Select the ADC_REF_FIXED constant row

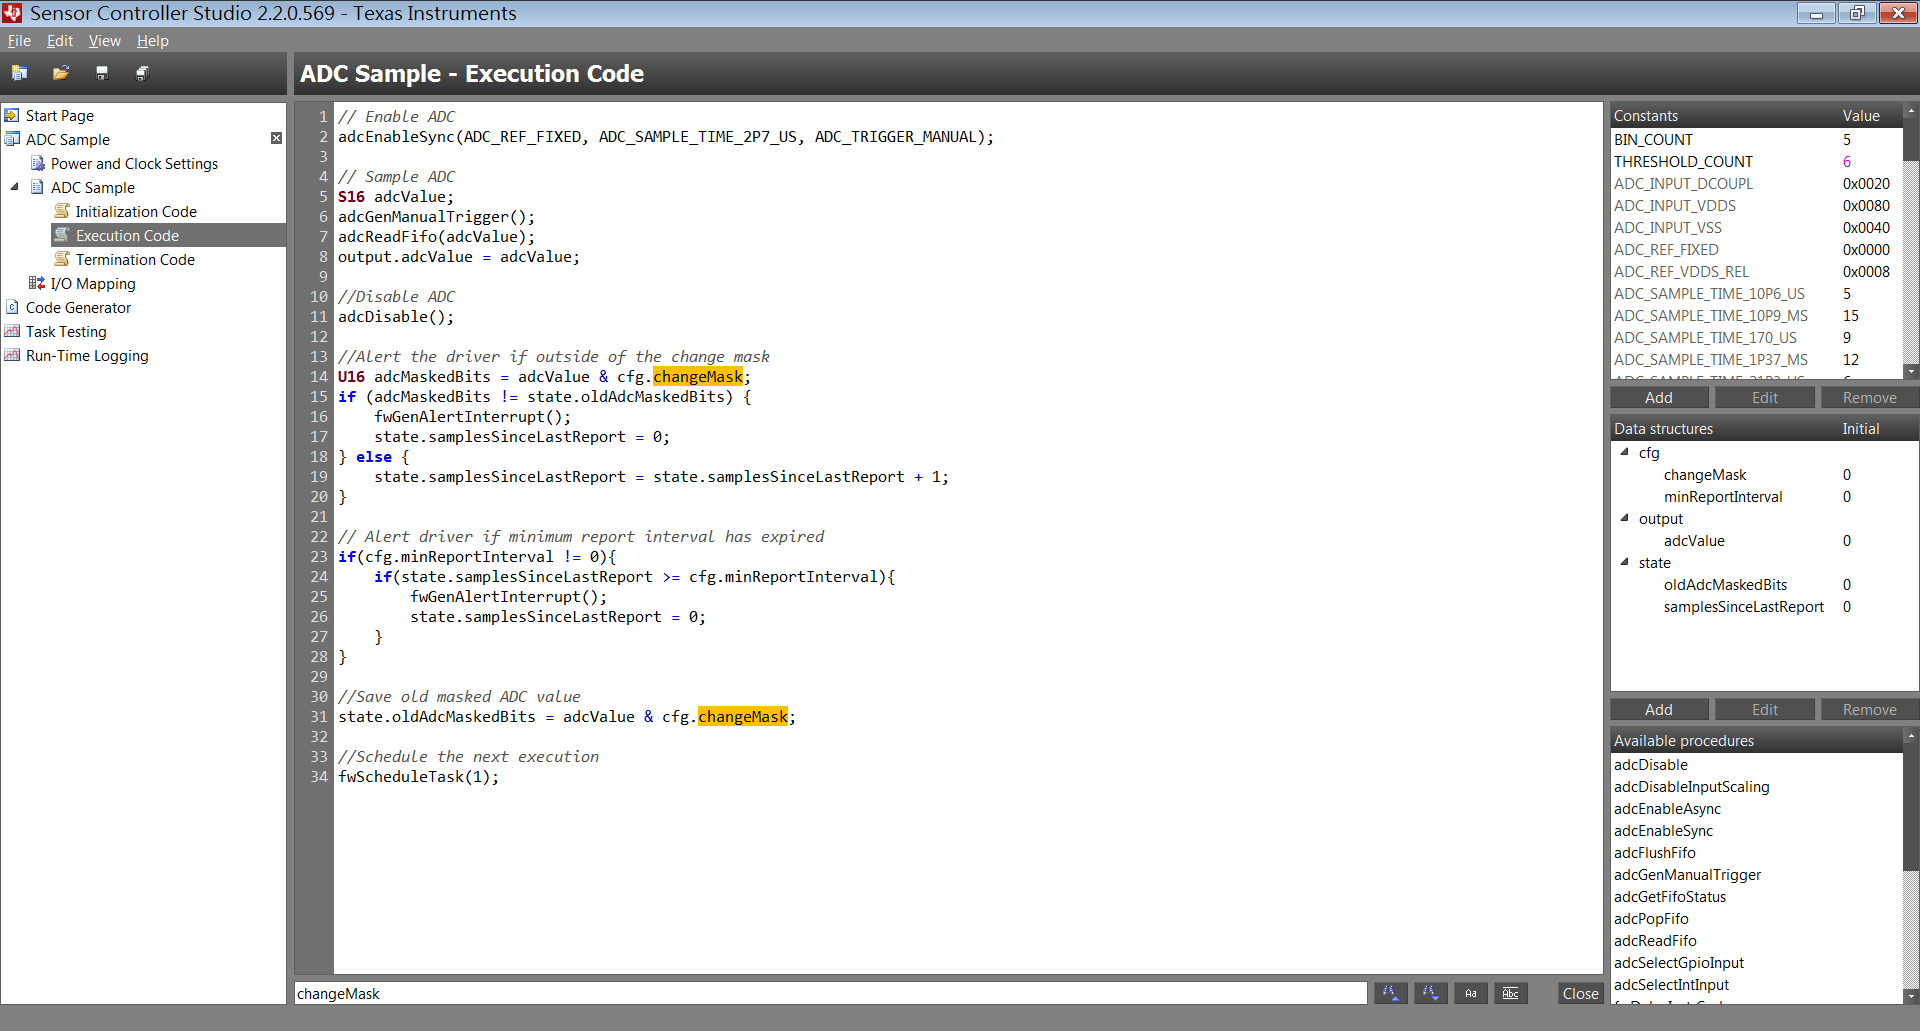pyautogui.click(x=1757, y=250)
